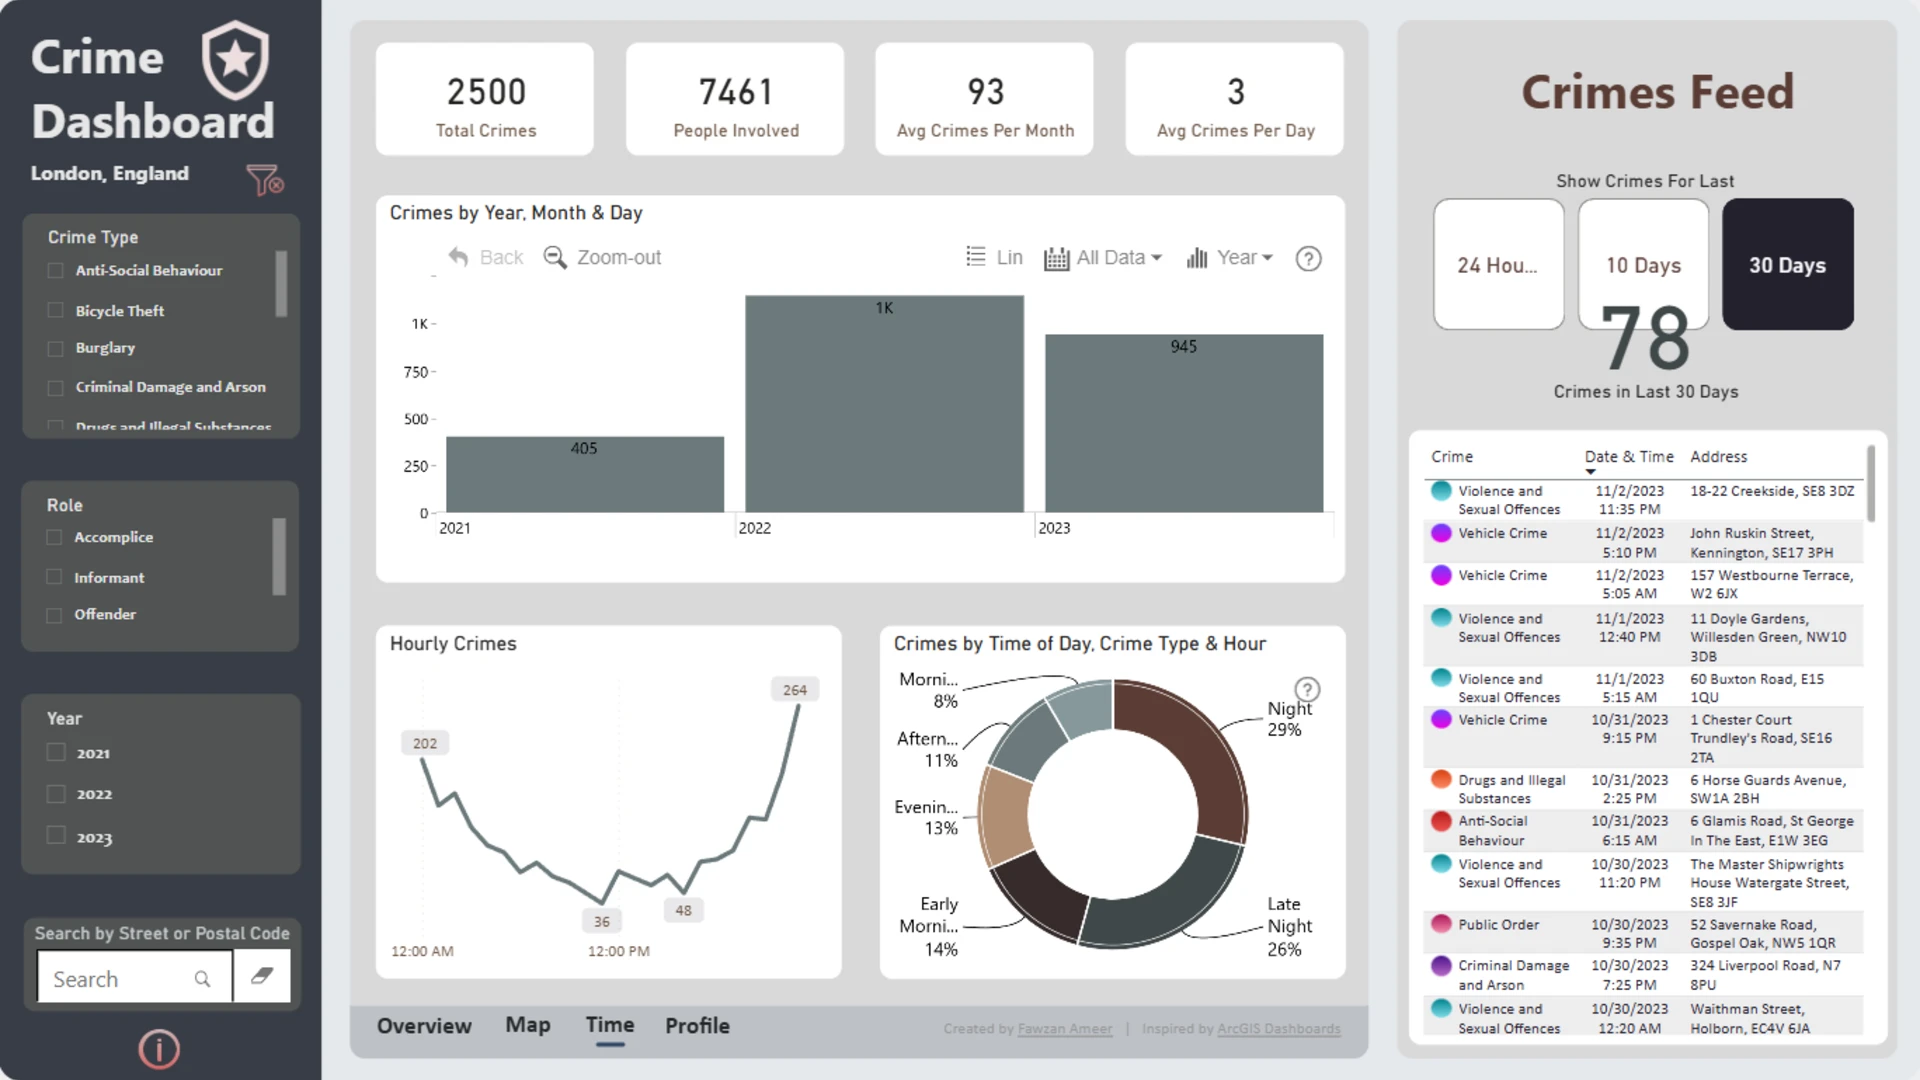Click the clear filters funnel icon
1920x1080 pixels.
pos(265,180)
